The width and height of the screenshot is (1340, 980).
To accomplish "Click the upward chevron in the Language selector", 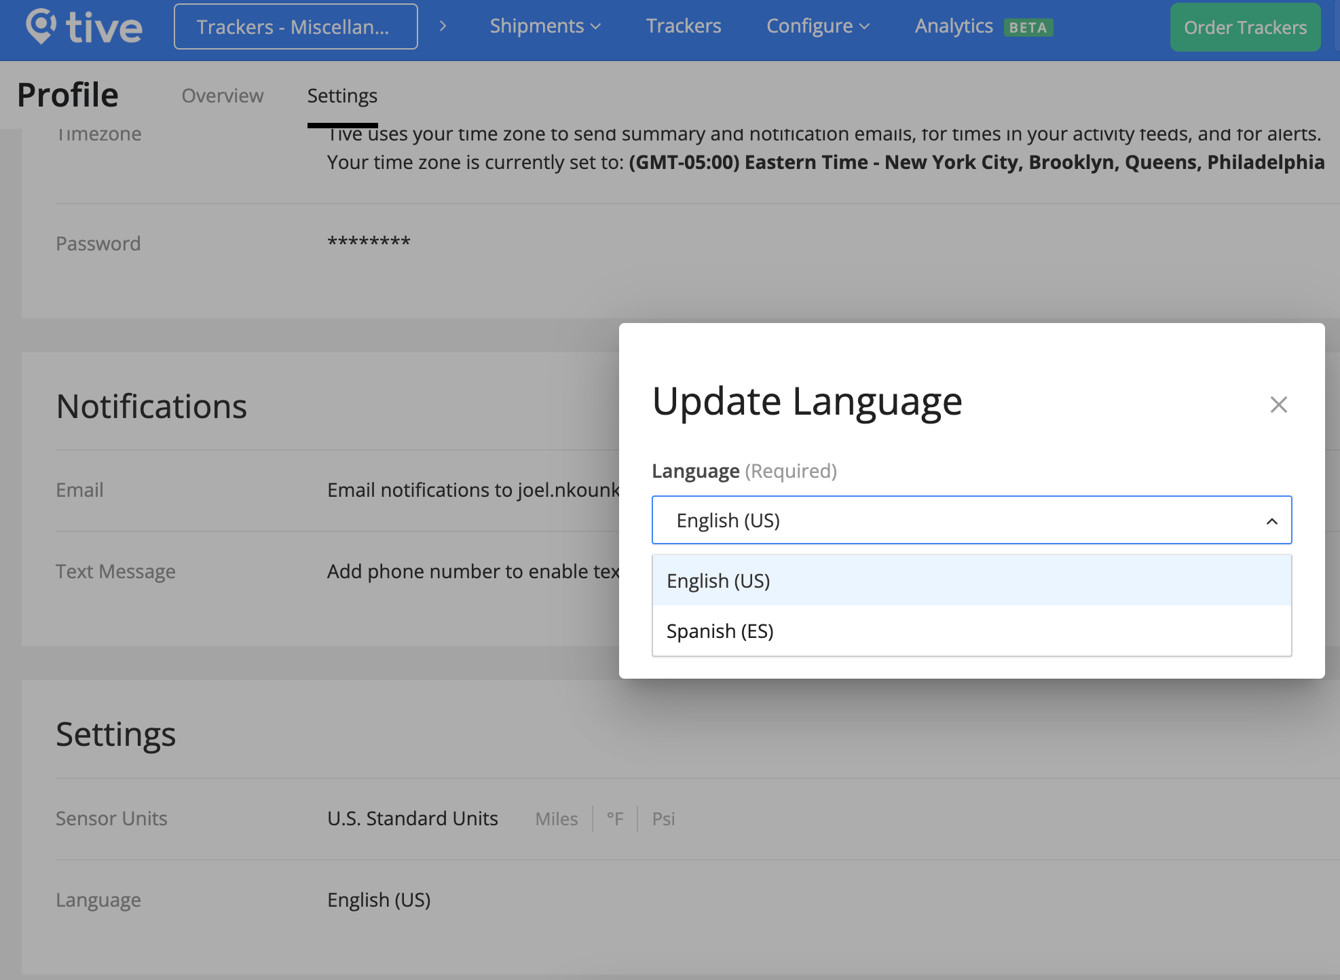I will pos(1272,520).
